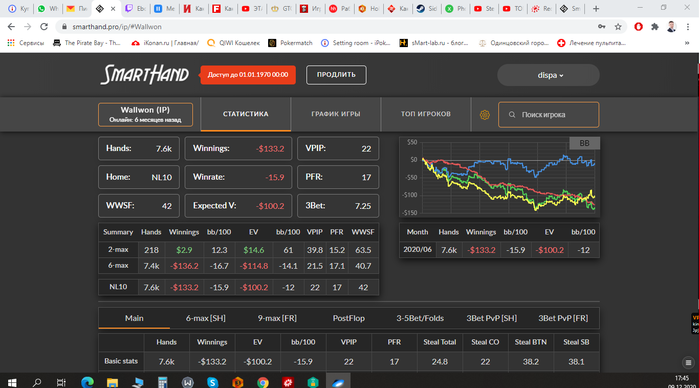Open a new browser tab with the plus icon
The height and width of the screenshot is (388, 700).
596,8
